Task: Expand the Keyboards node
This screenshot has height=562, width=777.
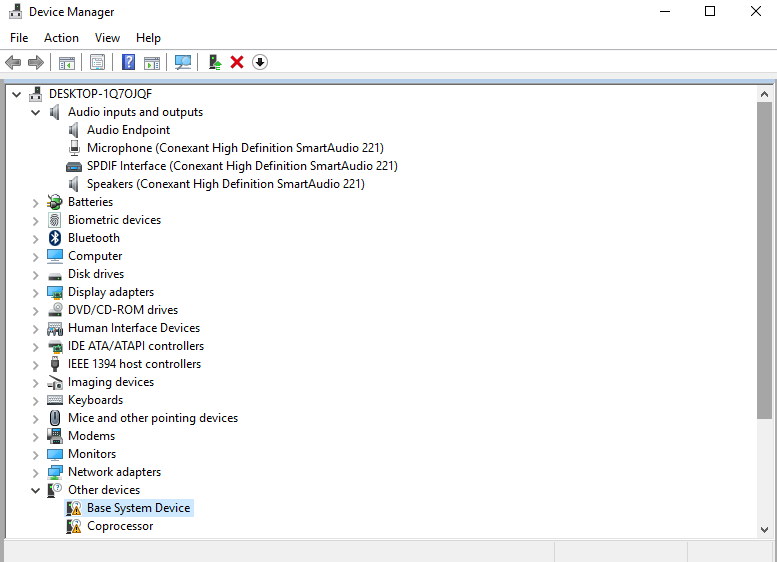Action: (36, 401)
